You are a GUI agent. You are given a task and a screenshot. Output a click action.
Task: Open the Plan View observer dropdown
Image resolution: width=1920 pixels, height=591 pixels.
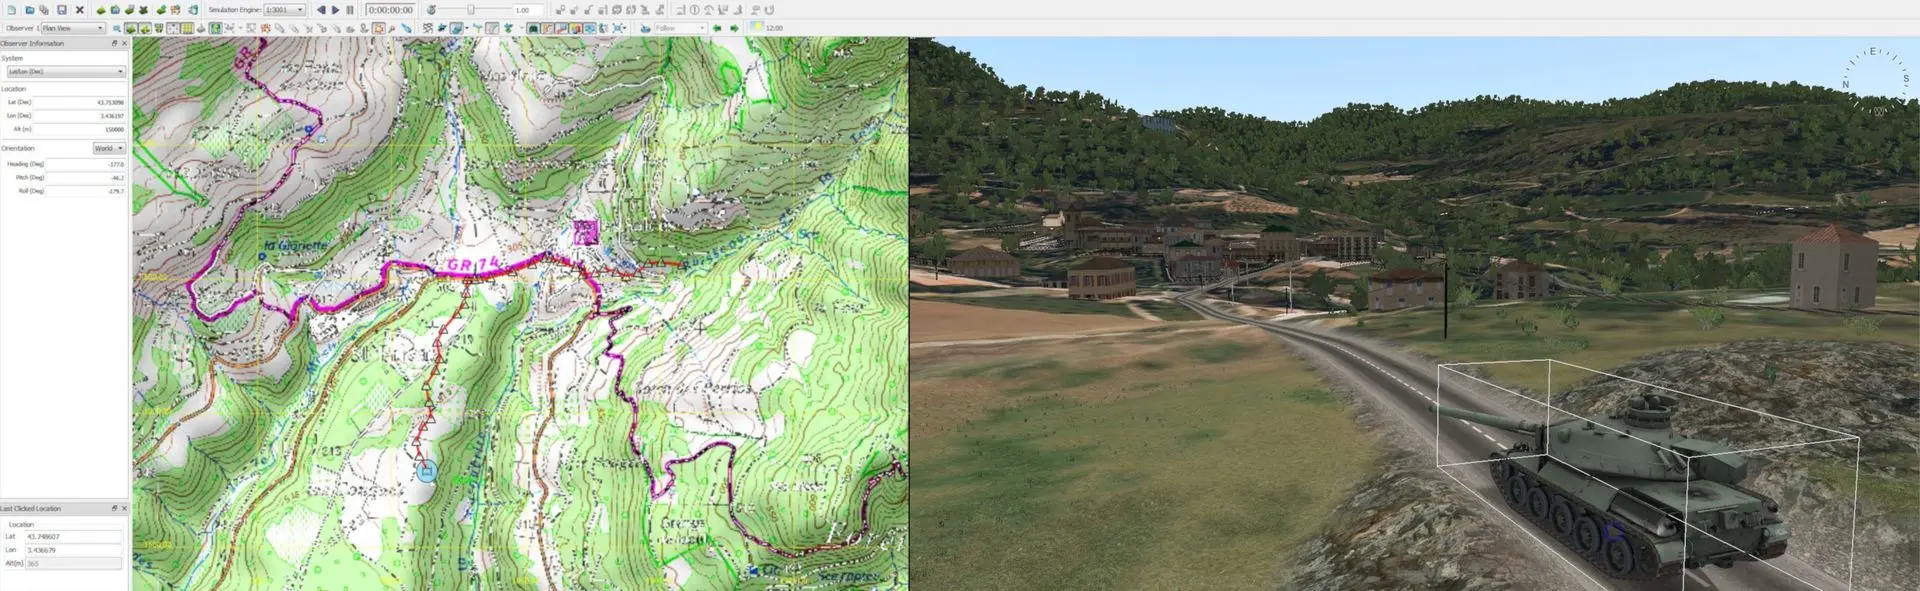[73, 28]
